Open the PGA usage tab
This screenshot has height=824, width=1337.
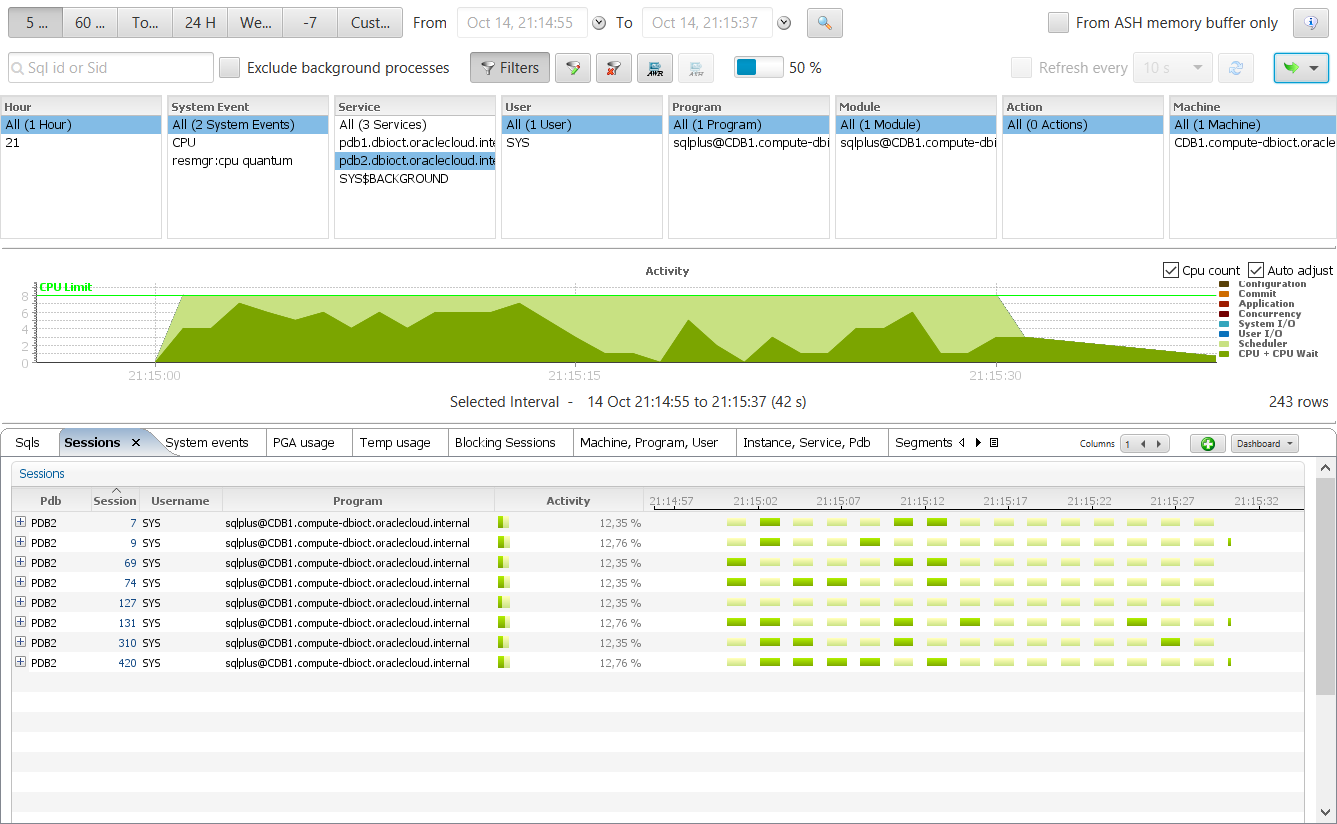(303, 443)
